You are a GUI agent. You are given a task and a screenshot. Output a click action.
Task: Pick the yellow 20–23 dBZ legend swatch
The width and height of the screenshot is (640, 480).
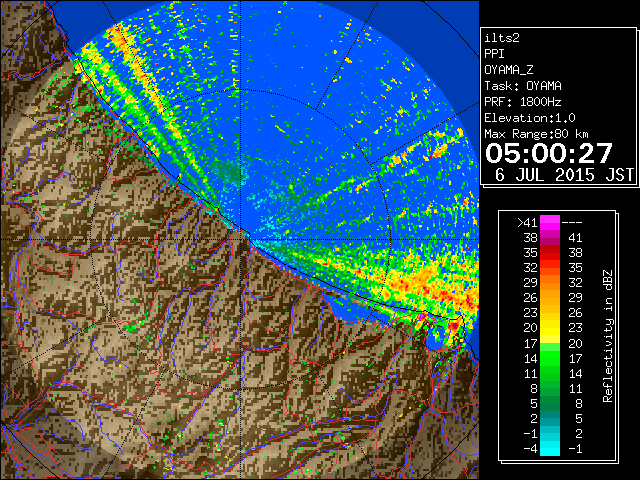coord(550,328)
